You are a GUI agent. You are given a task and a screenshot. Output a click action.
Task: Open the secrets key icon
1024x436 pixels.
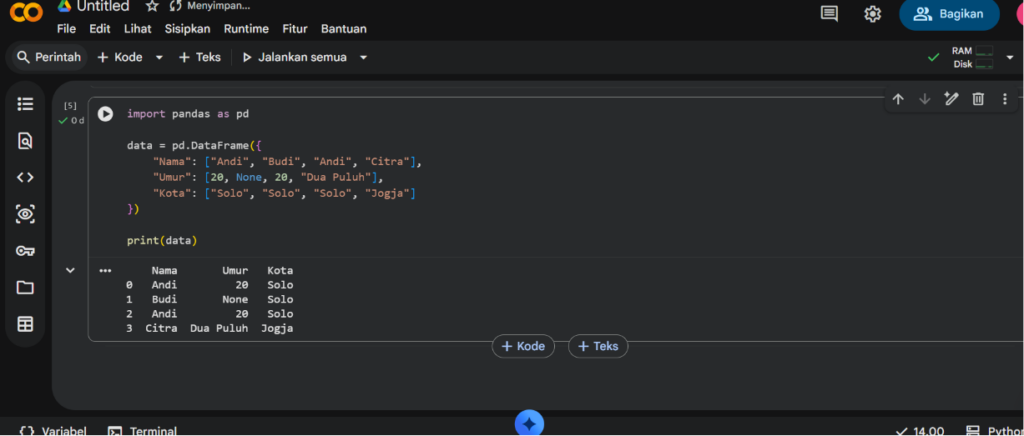[x=25, y=251]
